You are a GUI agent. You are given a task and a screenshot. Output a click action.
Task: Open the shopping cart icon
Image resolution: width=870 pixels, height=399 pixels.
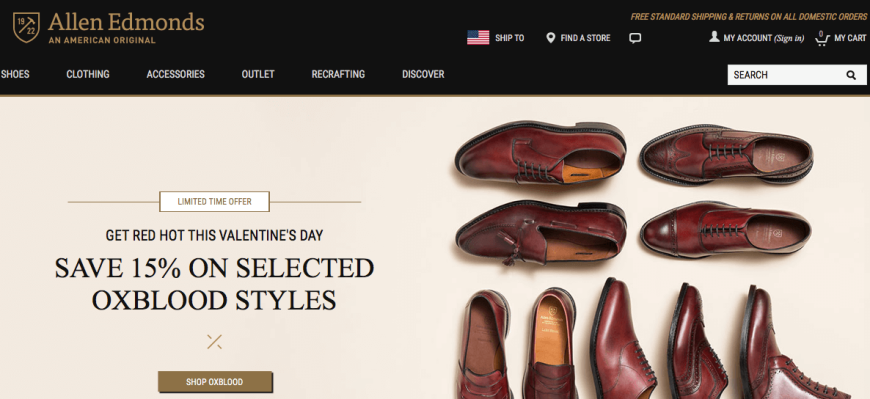822,38
